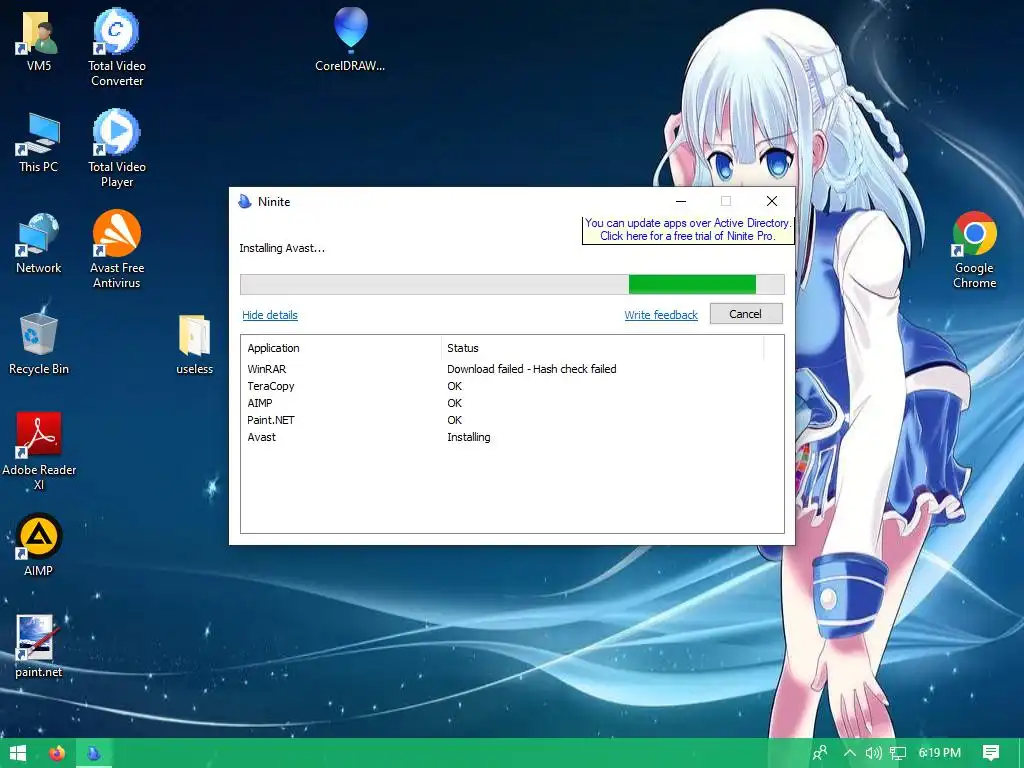Open the Write feedback link
The width and height of the screenshot is (1024, 768).
click(661, 315)
